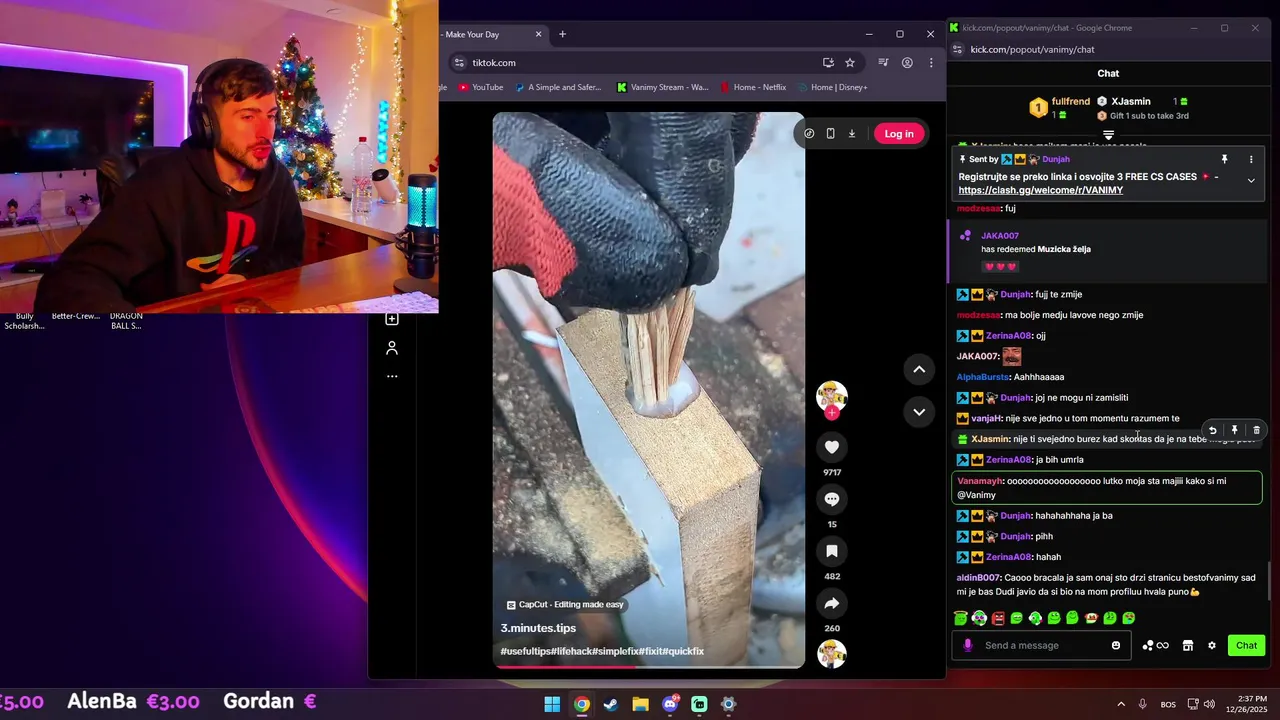Click the Send a message field
This screenshot has height=720, width=1280.
pos(1040,645)
